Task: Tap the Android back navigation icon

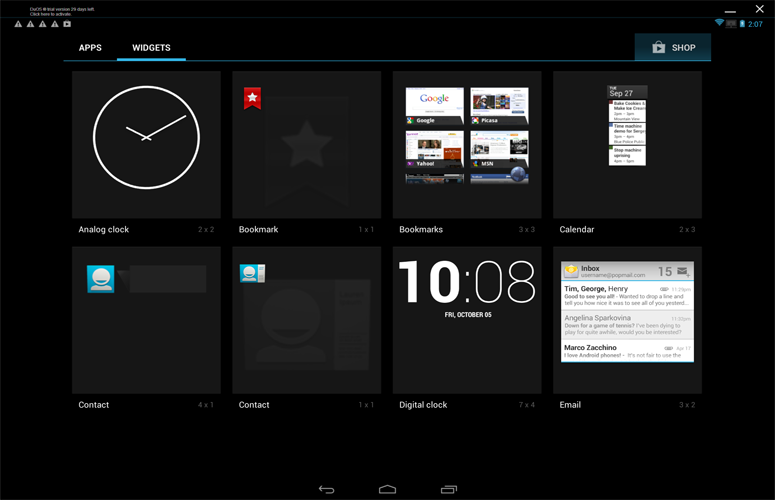Action: [x=326, y=489]
